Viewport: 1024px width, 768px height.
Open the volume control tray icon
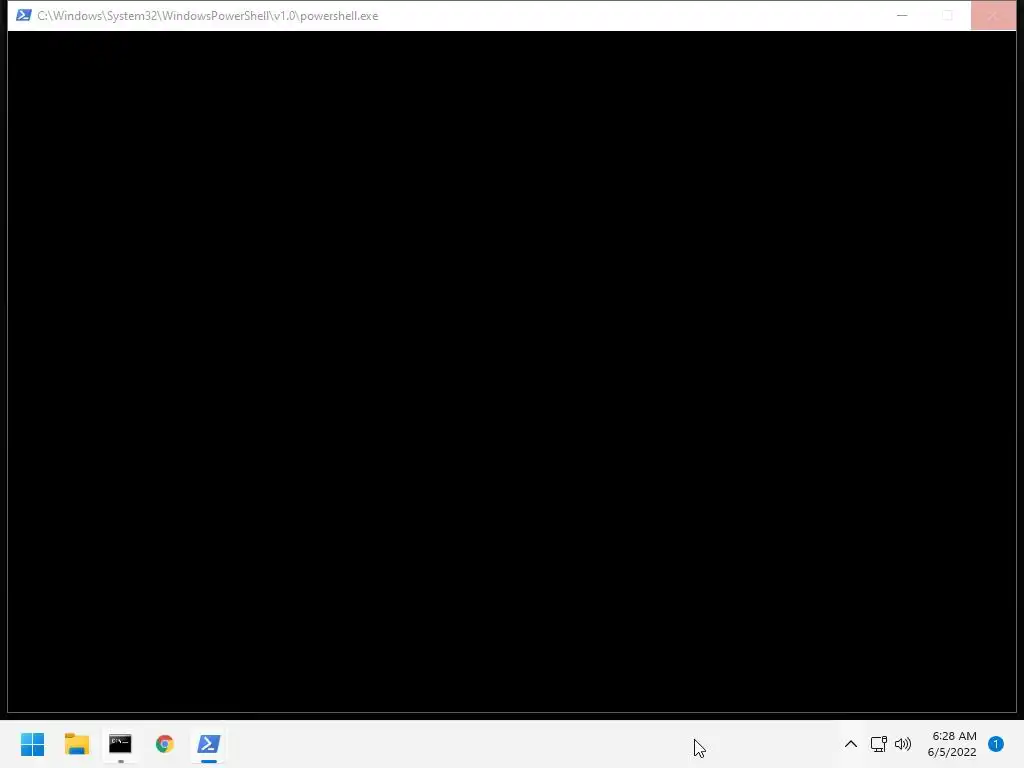pos(903,744)
